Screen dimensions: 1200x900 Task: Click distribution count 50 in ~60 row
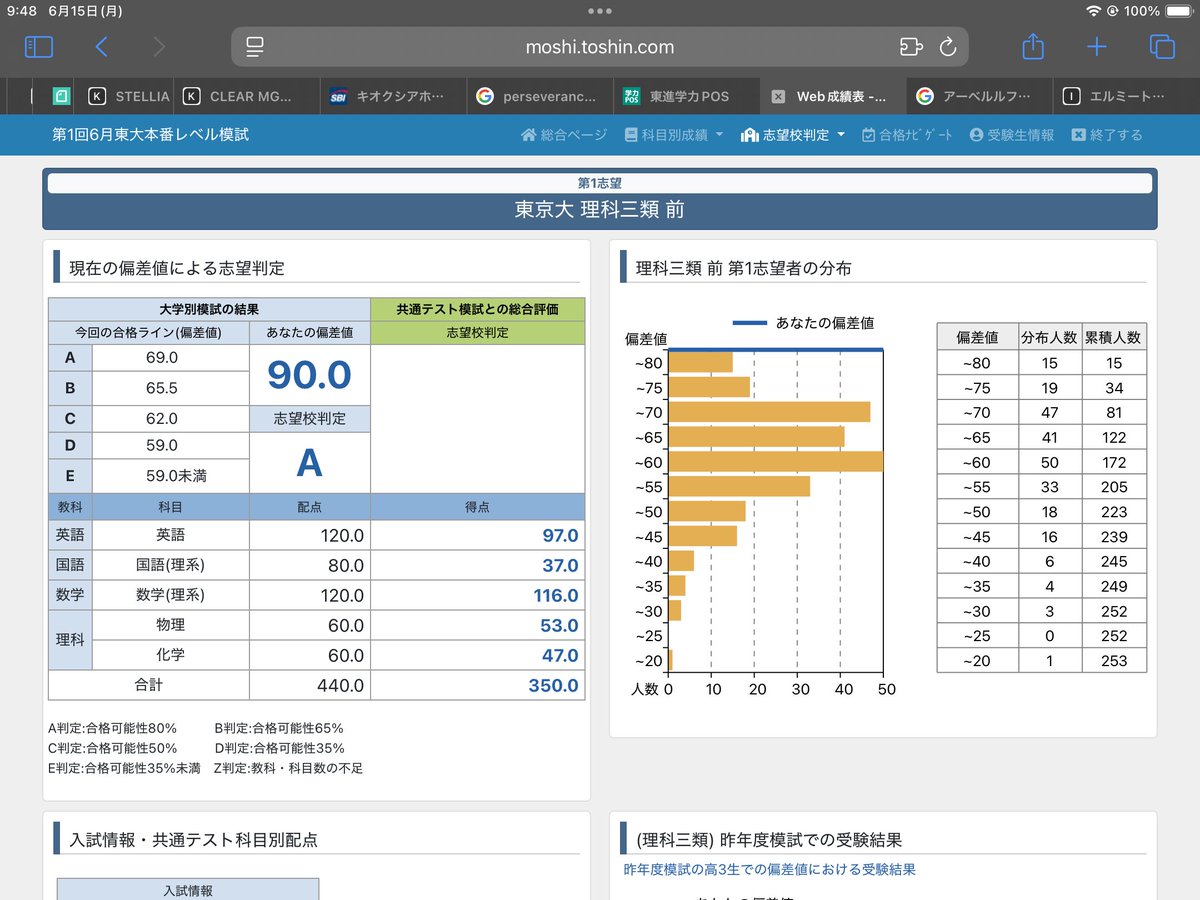[x=1049, y=462]
